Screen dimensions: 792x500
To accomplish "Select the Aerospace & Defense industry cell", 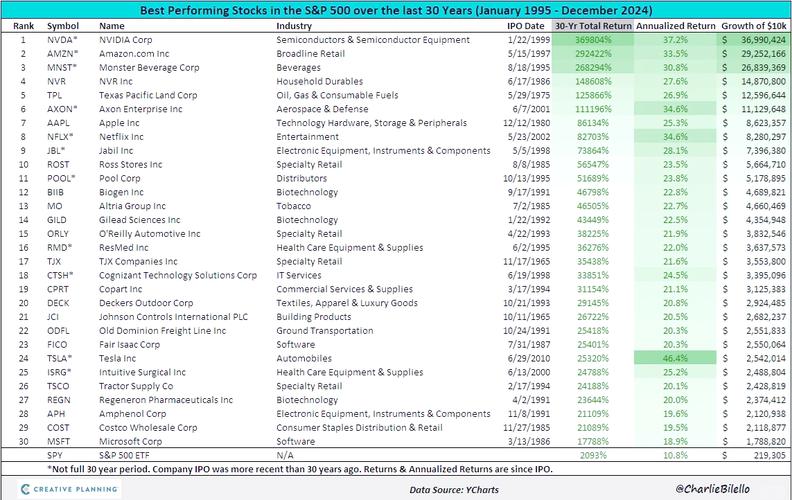I will click(x=322, y=109).
